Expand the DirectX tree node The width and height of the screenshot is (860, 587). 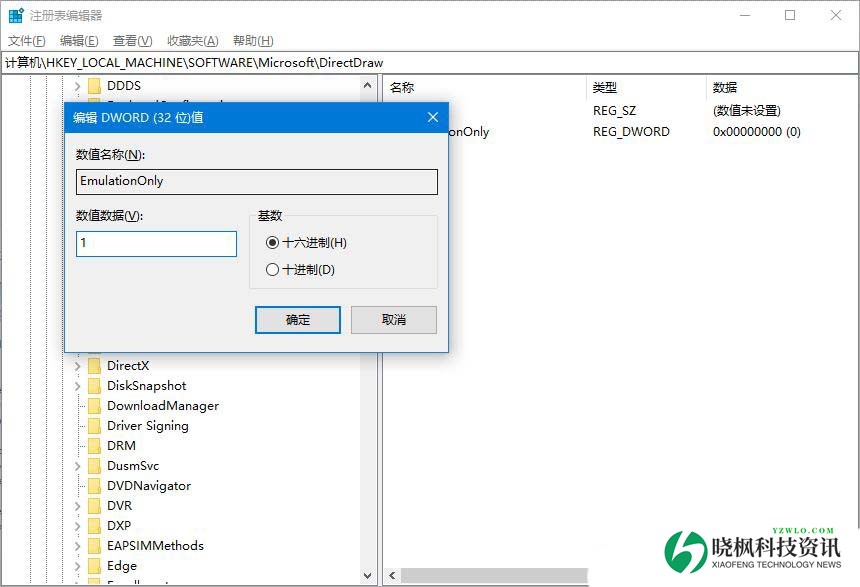coord(77,366)
